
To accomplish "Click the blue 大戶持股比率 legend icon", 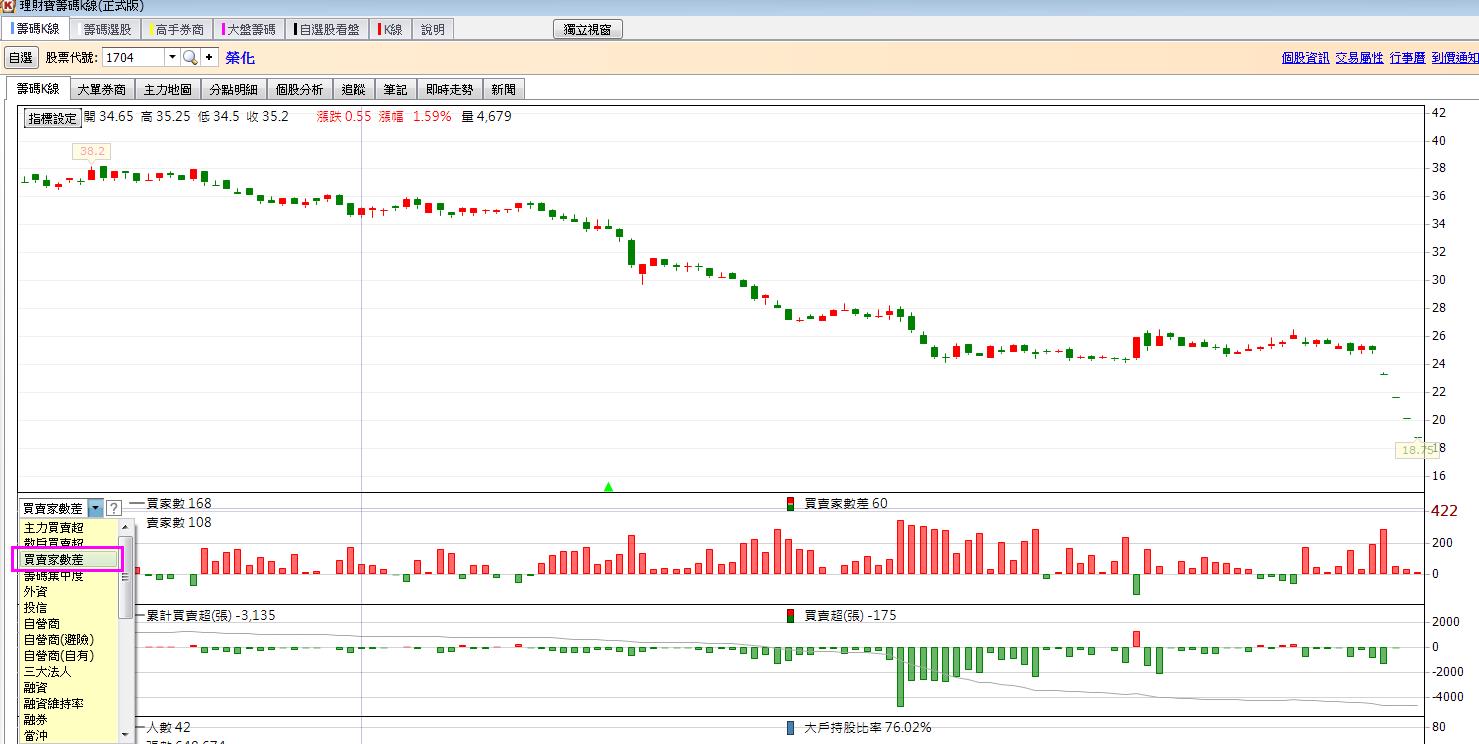I will click(791, 728).
